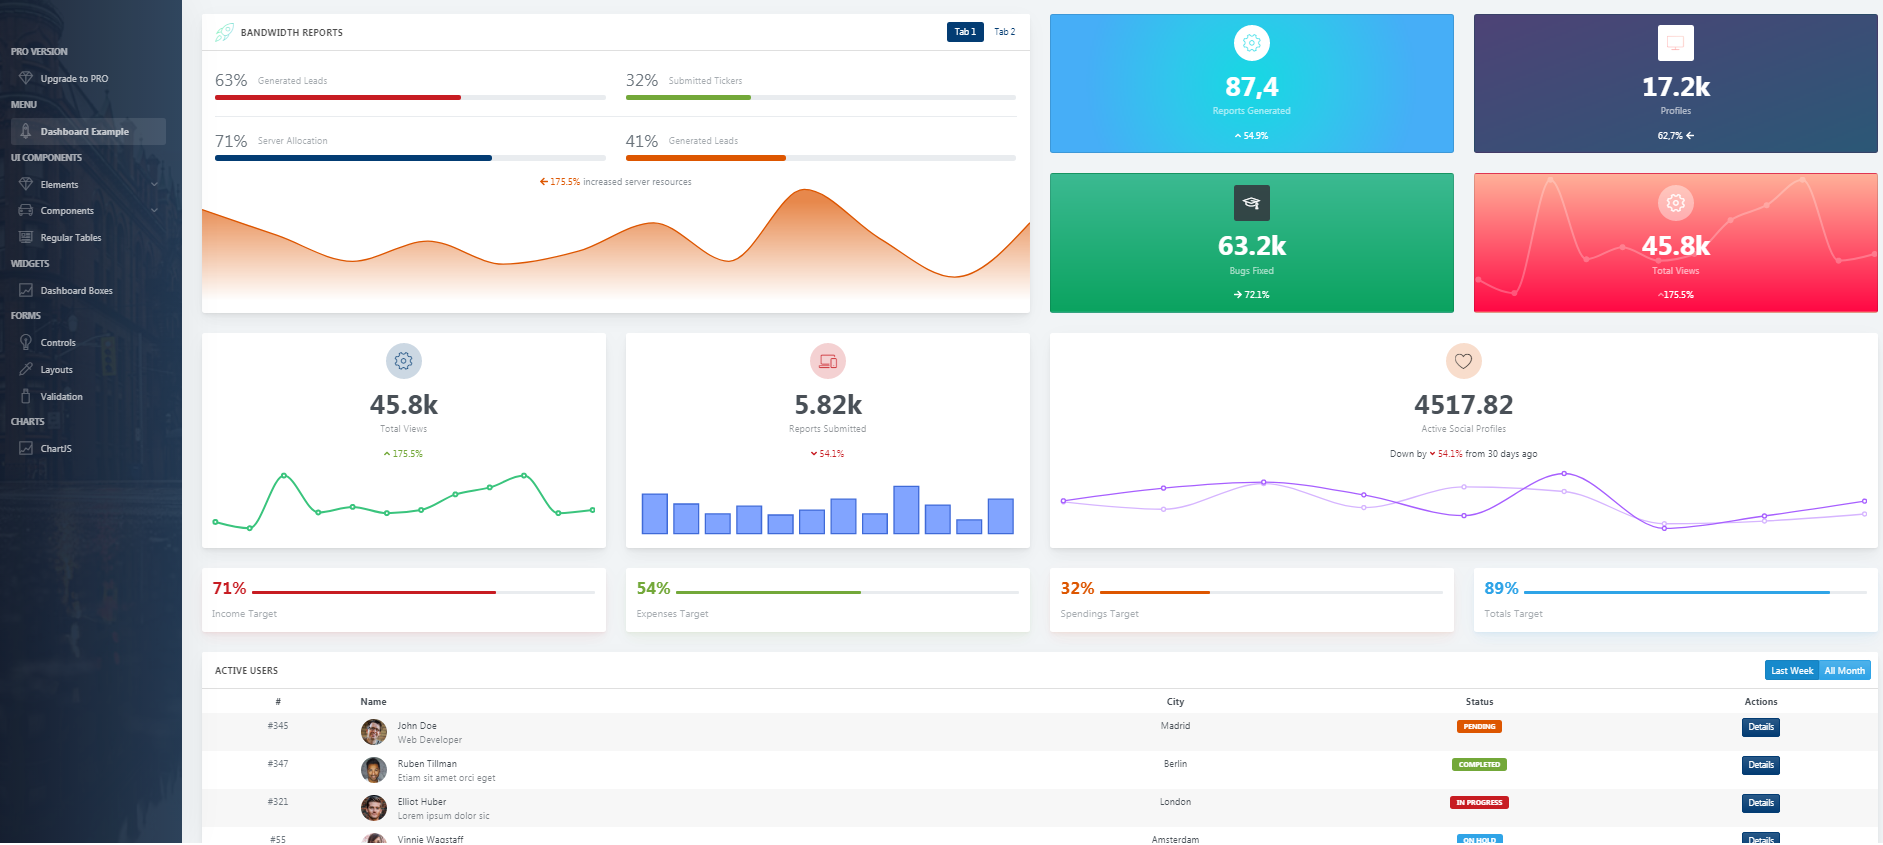
Task: Click the gear icon above 45.8k Total Views
Action: point(403,361)
